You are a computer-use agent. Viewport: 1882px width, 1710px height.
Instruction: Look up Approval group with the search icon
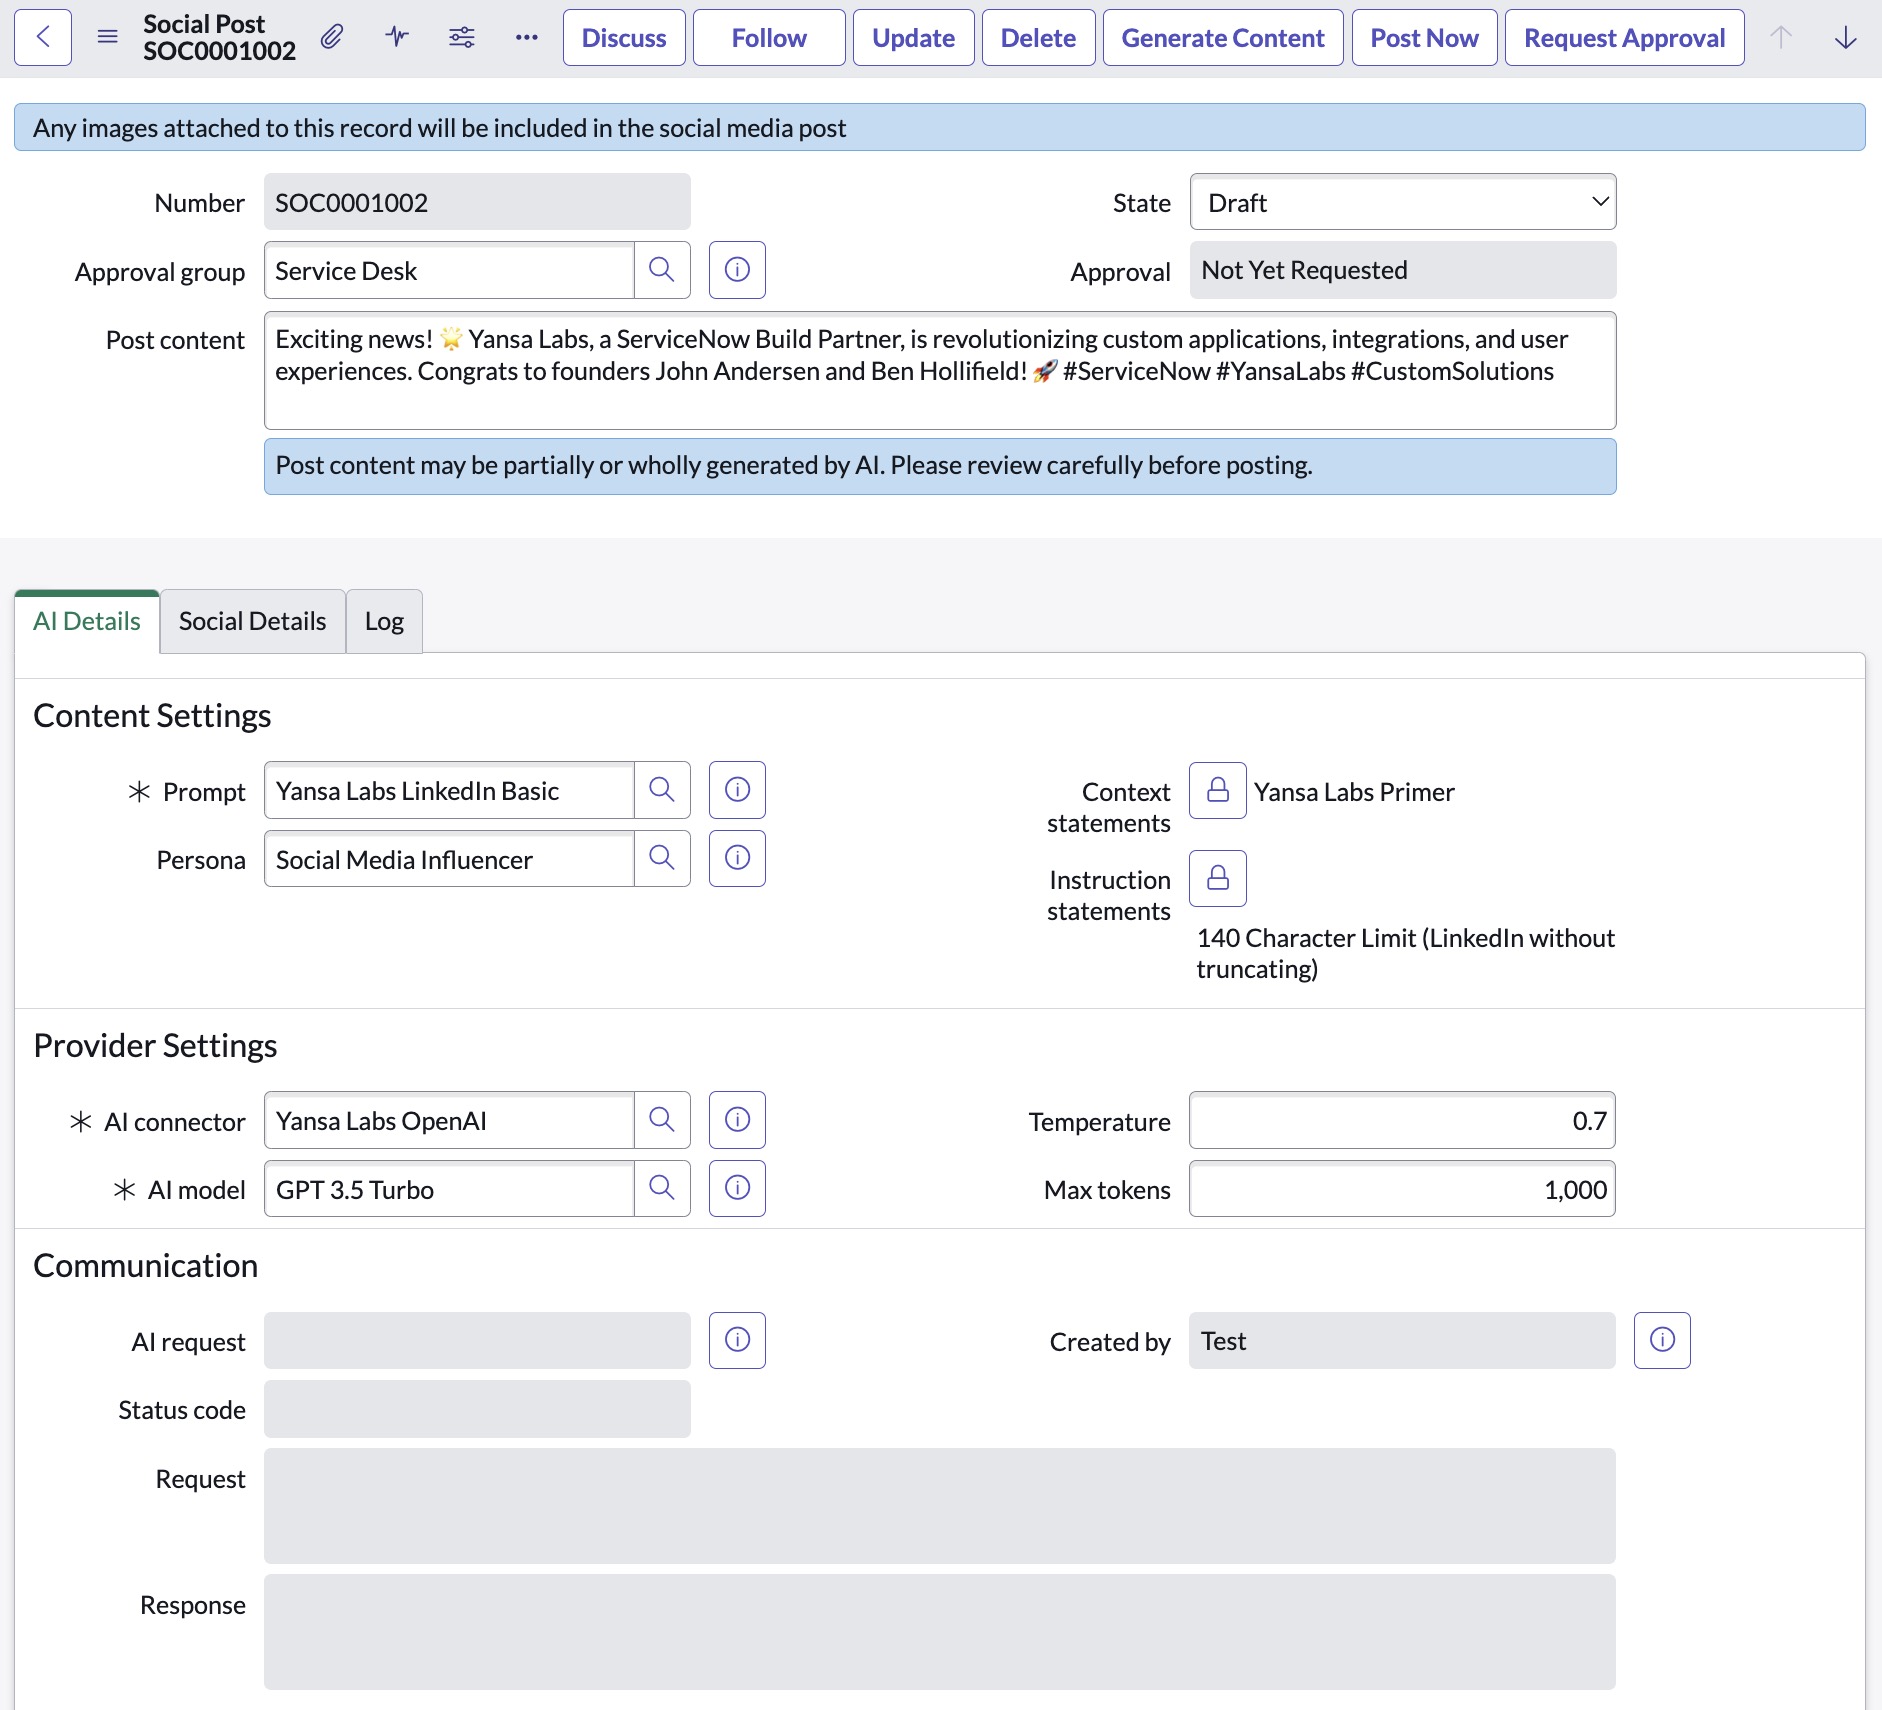pos(662,270)
